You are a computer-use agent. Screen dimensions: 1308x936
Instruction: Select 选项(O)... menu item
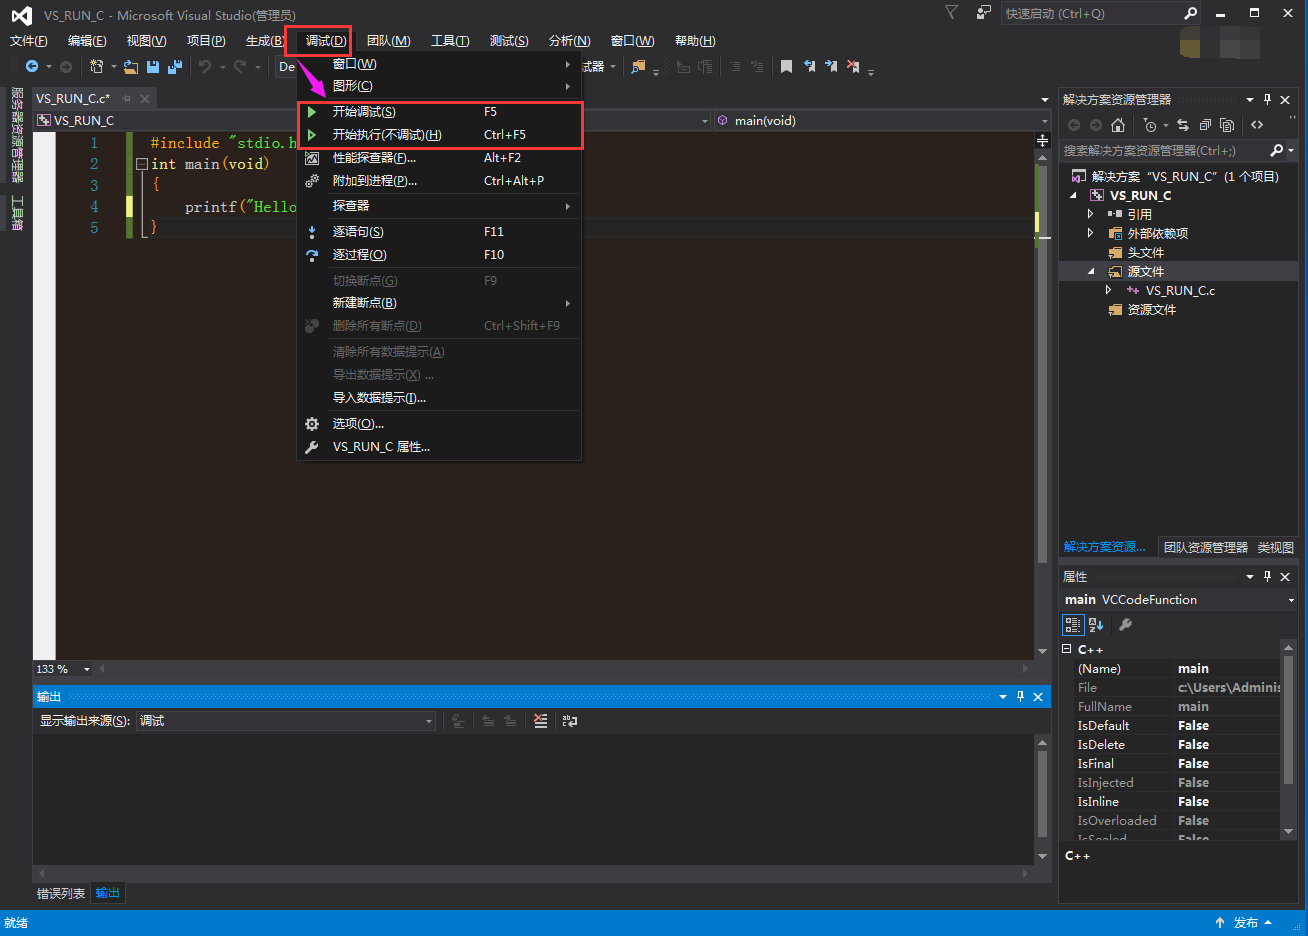click(x=440, y=424)
